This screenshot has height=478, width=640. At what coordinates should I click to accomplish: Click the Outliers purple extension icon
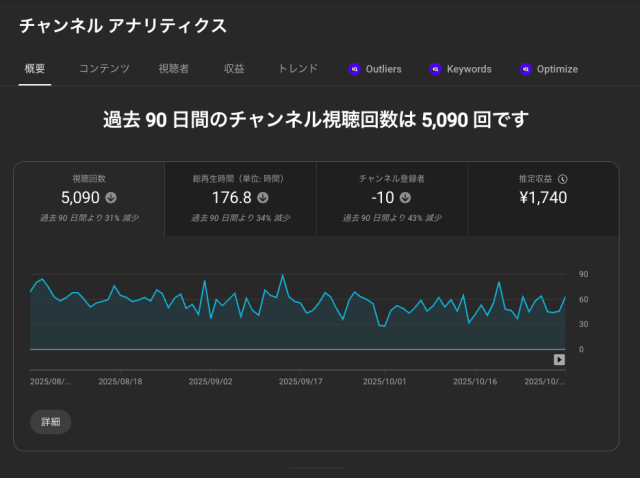(354, 69)
